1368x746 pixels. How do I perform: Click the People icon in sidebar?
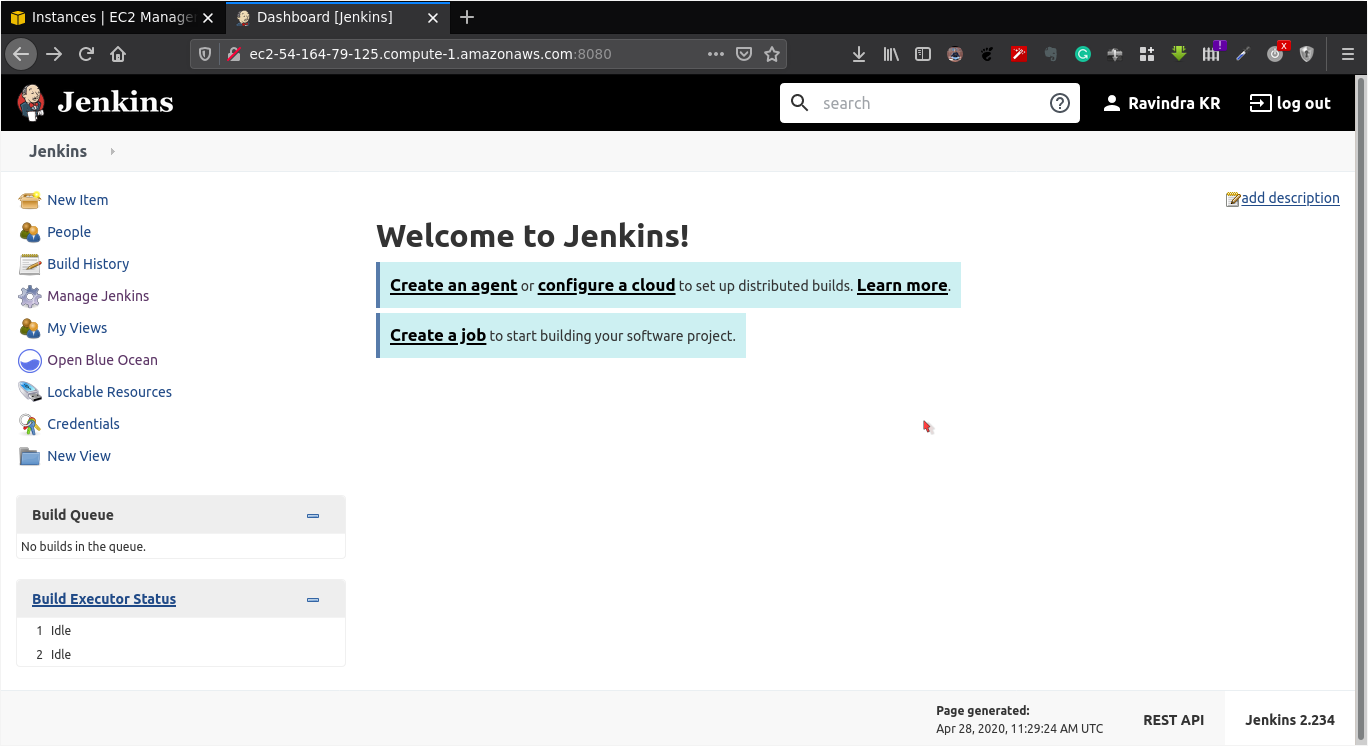[x=30, y=232]
